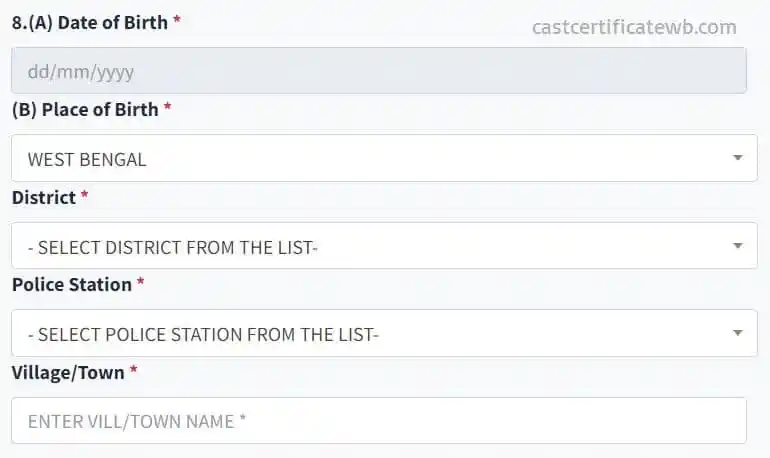Click the Date of Birth dd/mm/yyyy field

[378, 71]
